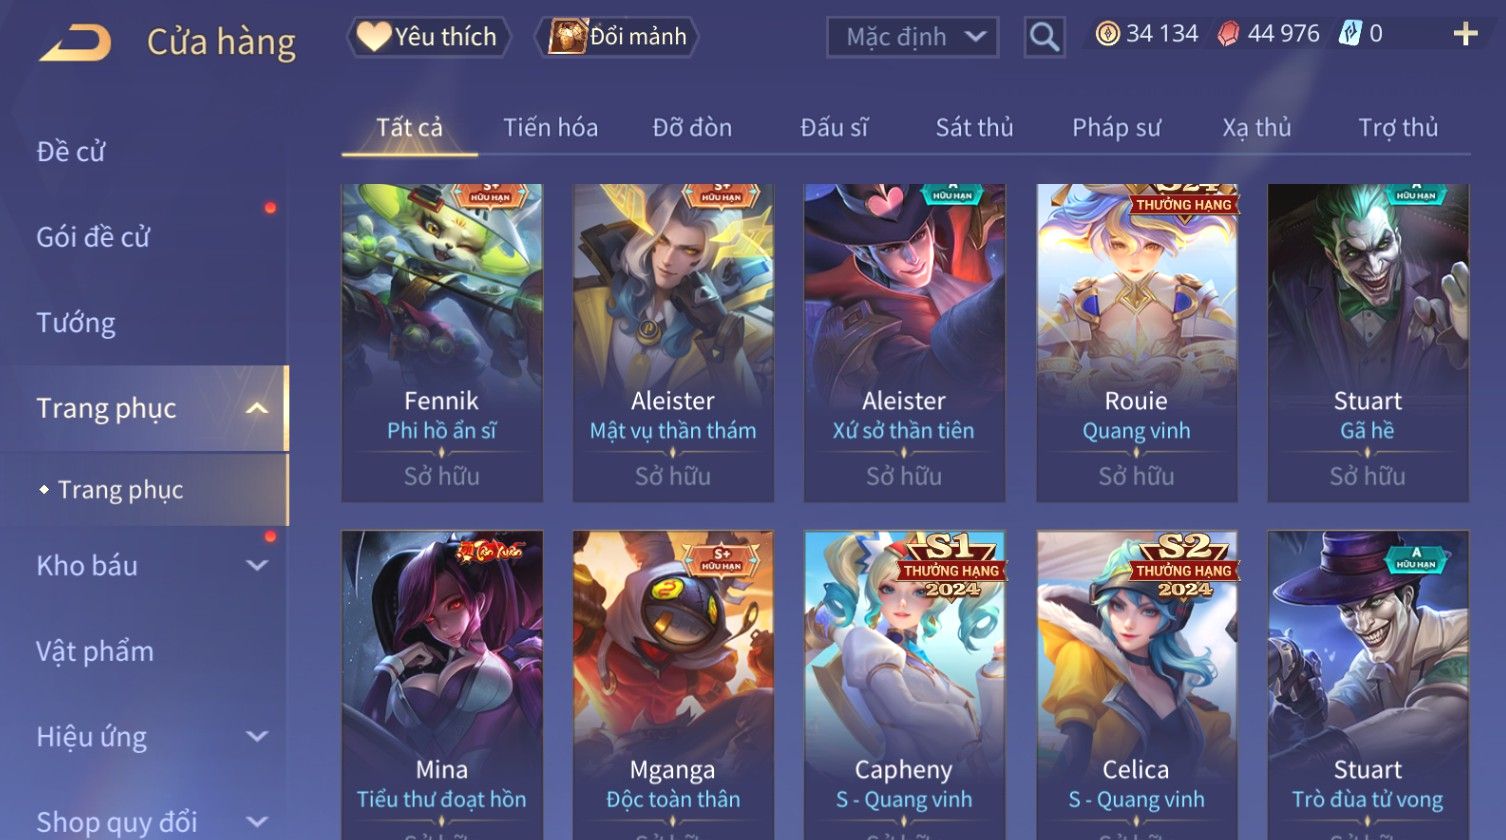
Task: Select Stuart Gã hề skin card
Action: click(1368, 343)
